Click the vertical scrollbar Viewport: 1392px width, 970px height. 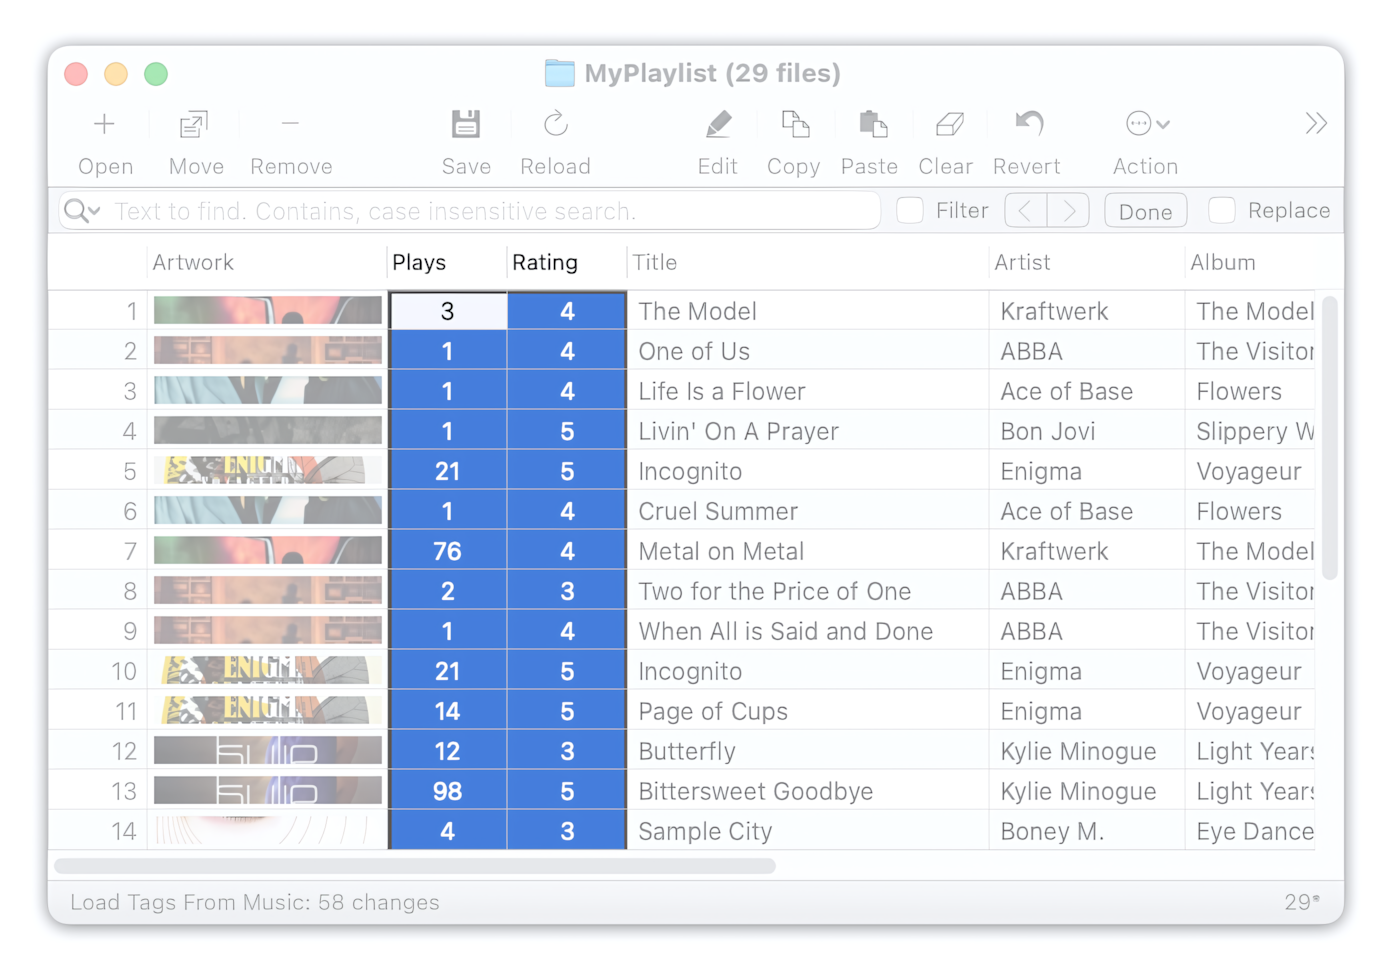(1330, 438)
